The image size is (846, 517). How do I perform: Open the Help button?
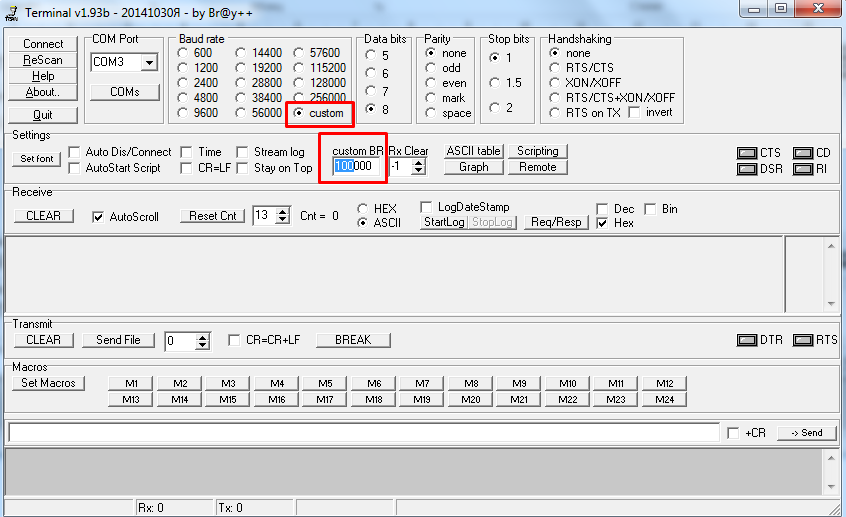43,76
